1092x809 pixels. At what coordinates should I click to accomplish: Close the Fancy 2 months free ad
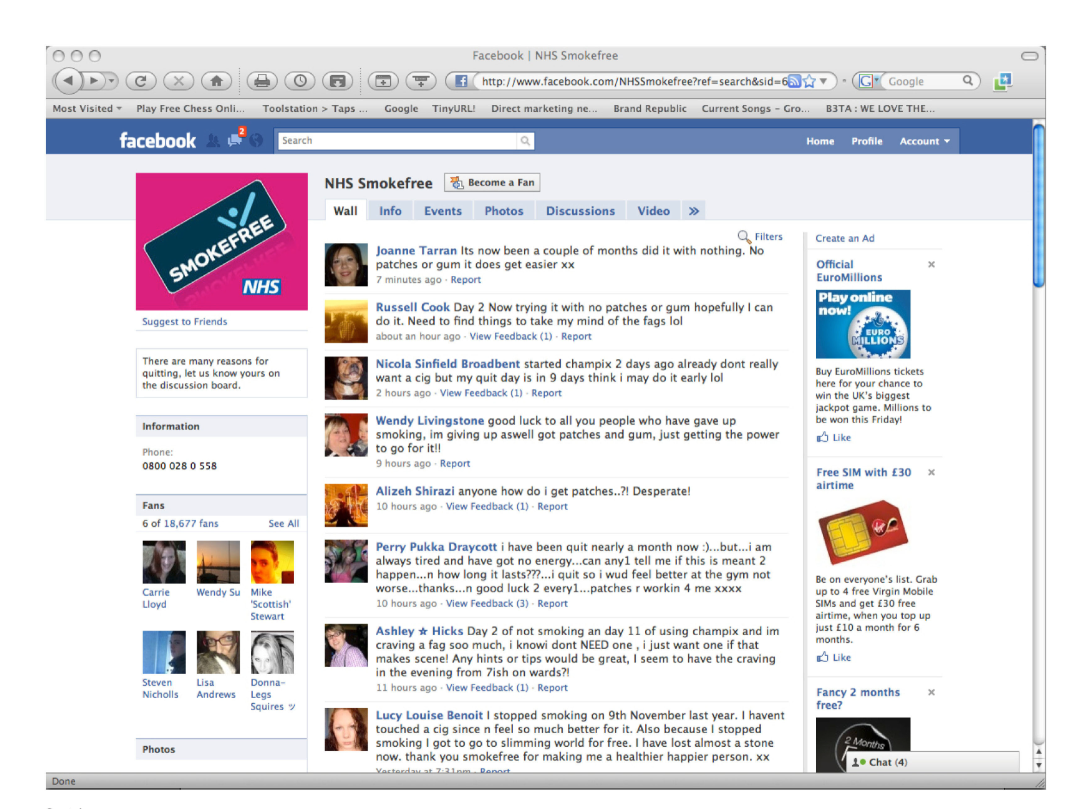click(931, 693)
